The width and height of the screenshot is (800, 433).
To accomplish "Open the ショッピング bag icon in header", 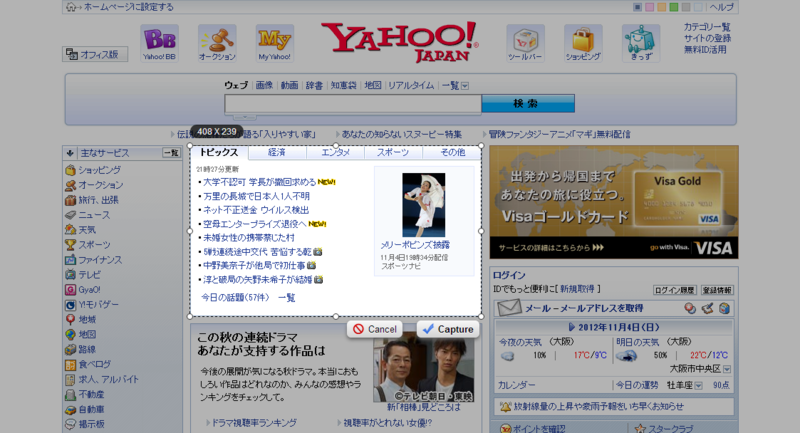I will coord(583,43).
